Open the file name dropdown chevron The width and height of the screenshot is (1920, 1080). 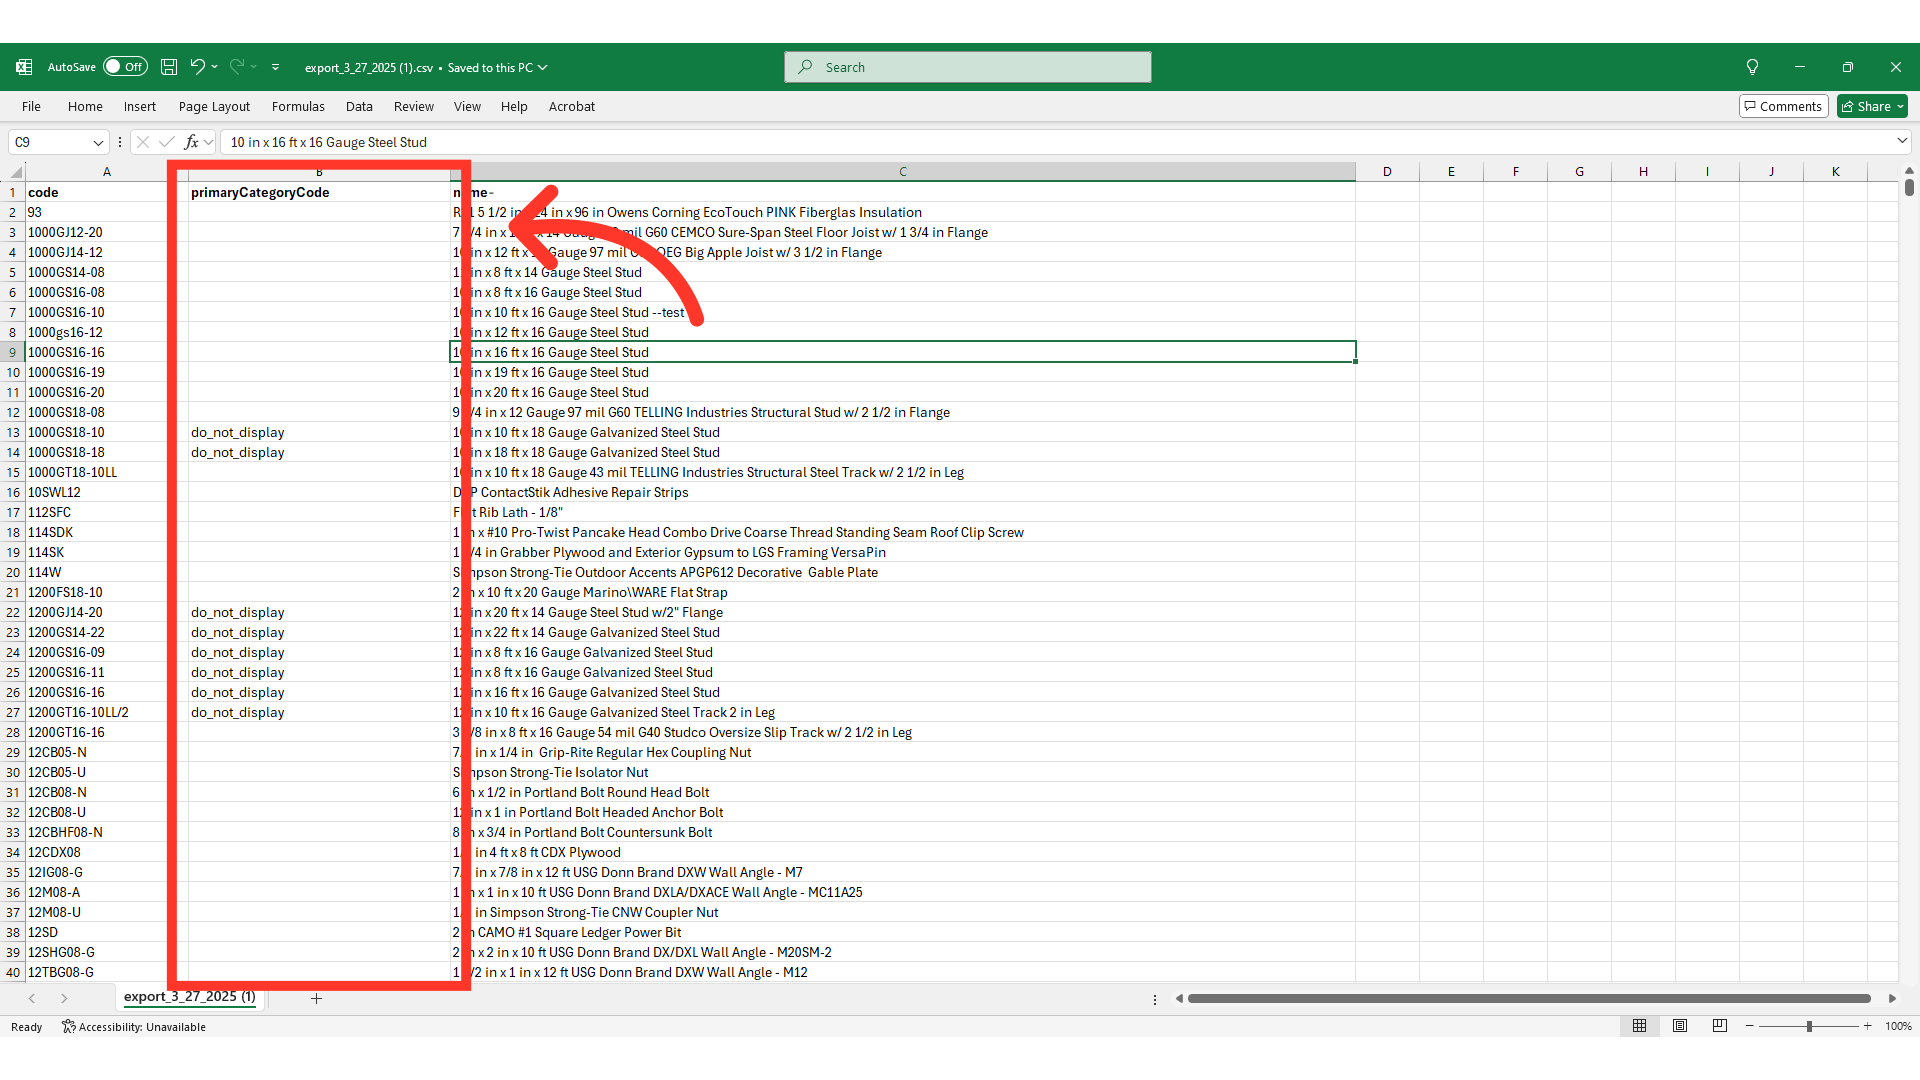(543, 67)
